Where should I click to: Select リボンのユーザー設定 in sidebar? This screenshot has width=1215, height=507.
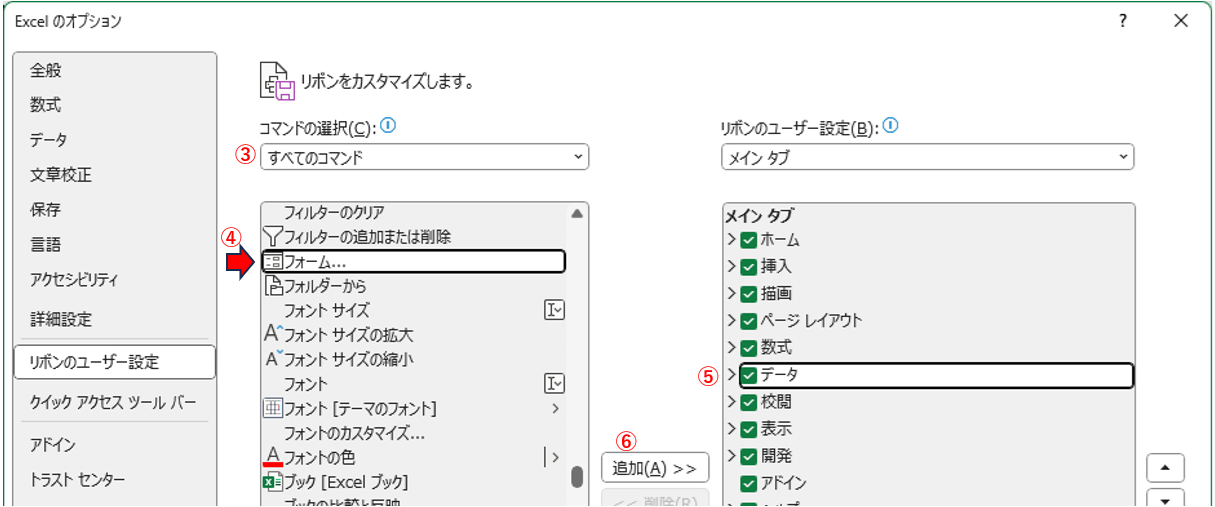(115, 362)
